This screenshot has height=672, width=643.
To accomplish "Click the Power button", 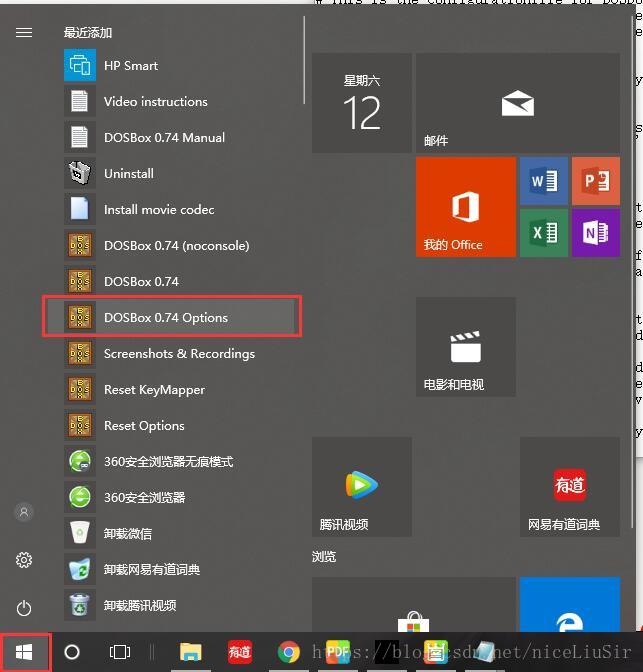I will point(24,608).
